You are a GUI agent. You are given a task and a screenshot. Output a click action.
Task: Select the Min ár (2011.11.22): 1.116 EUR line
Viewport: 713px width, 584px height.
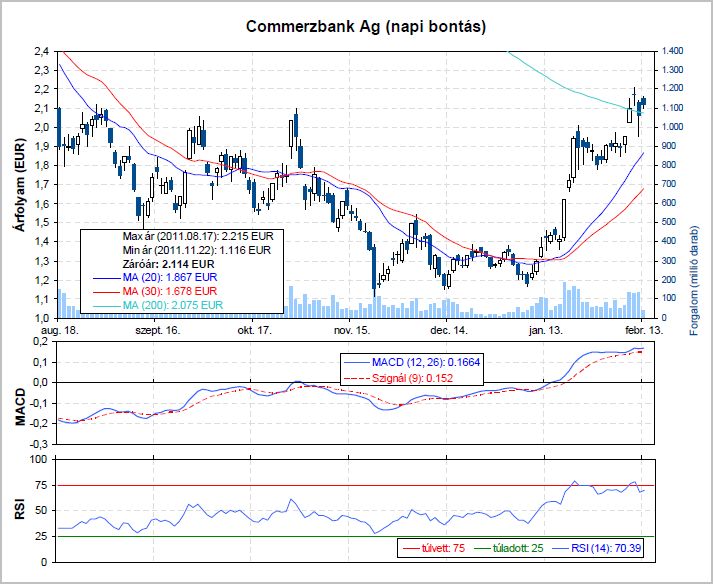tap(196, 250)
